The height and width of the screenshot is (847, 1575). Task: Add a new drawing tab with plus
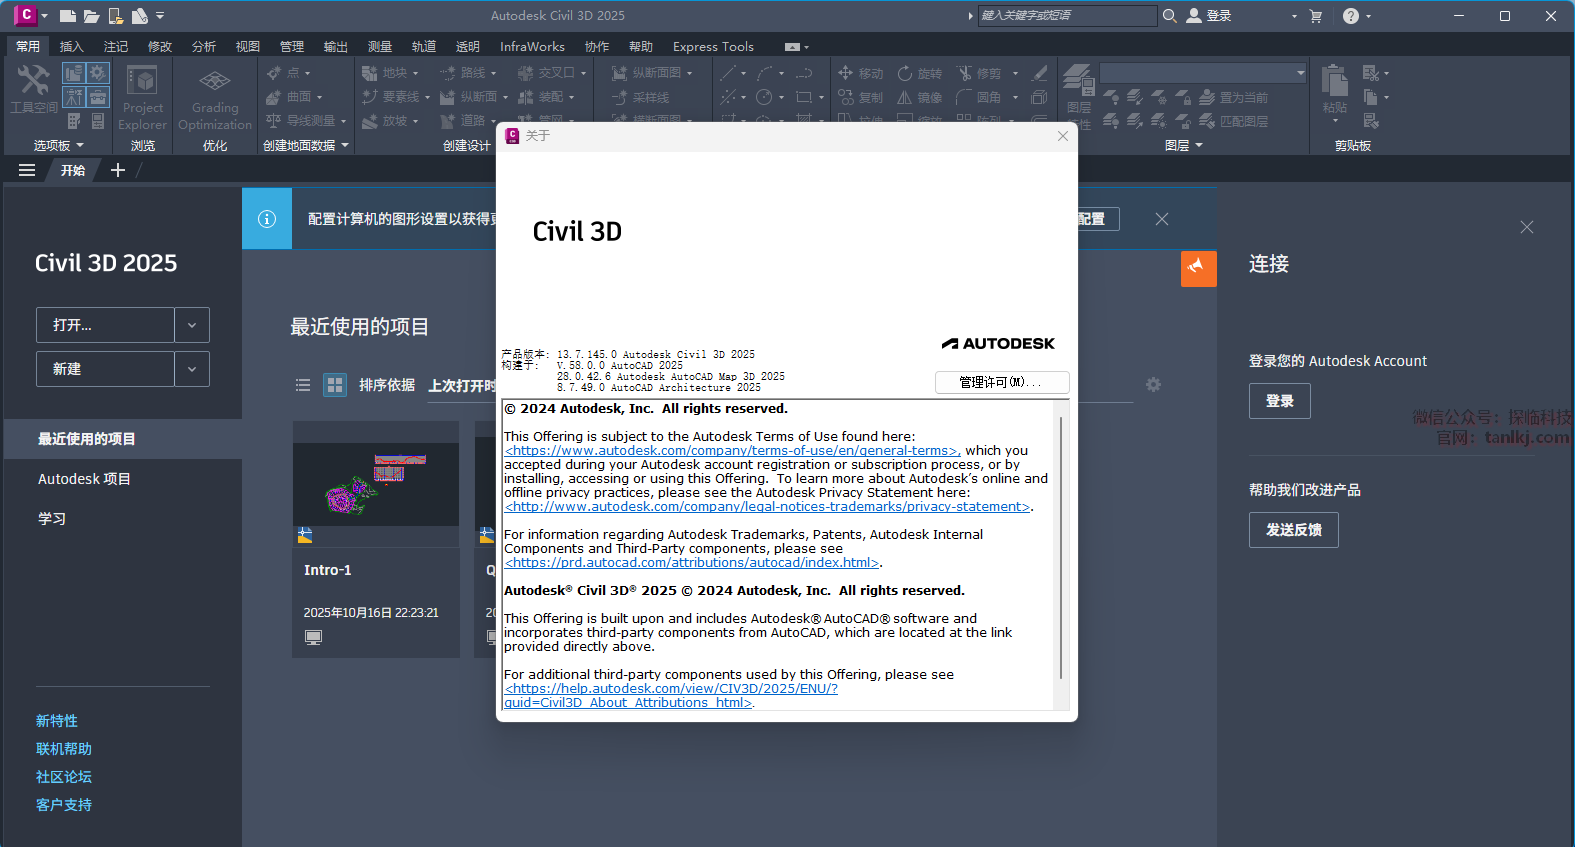(118, 171)
